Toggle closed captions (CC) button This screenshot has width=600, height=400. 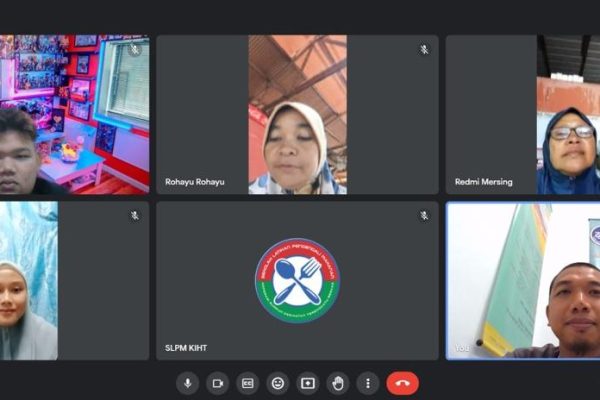coord(247,383)
